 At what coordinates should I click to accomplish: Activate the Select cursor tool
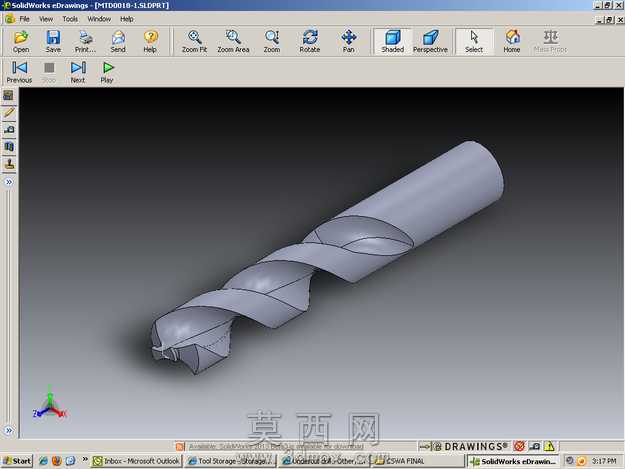[474, 41]
